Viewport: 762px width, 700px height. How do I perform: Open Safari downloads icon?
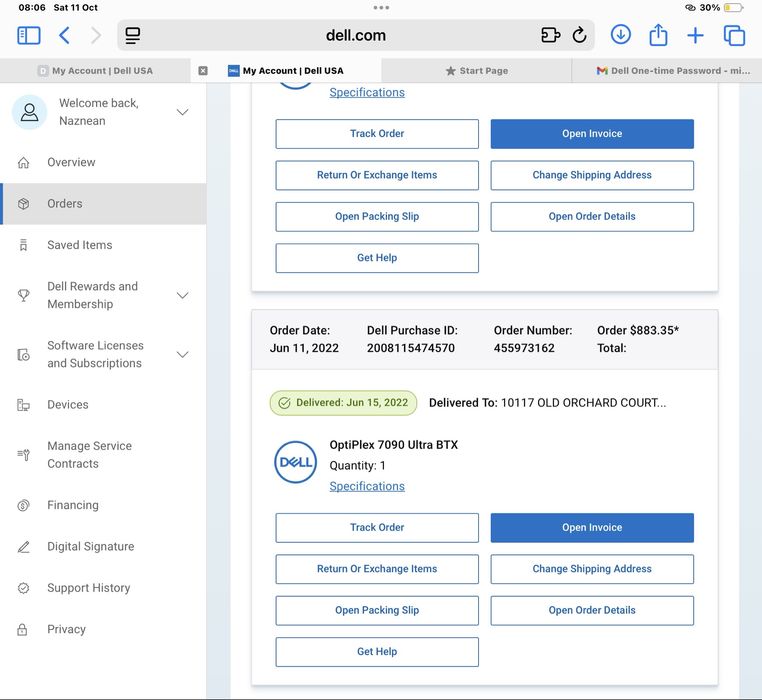click(621, 35)
